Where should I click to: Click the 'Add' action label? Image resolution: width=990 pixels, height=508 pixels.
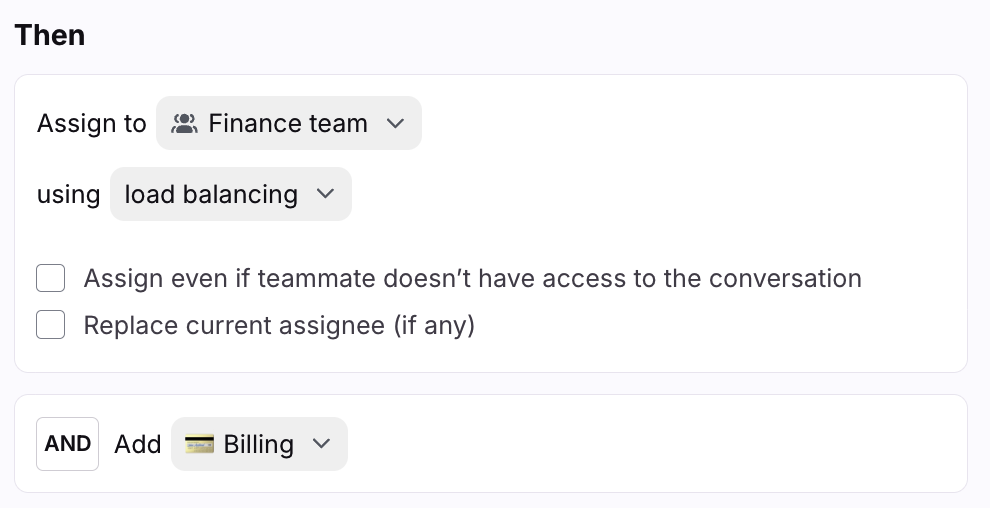tap(137, 444)
